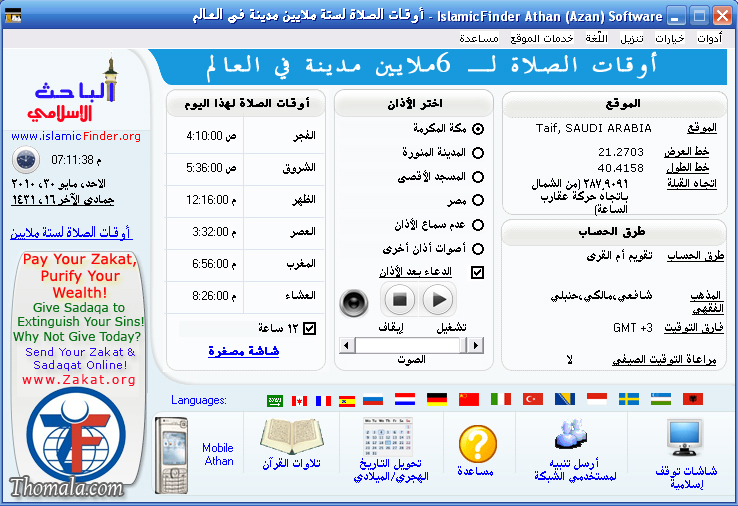738x506 pixels.
Task: Select the Uzbekistan flag language
Action: (x=661, y=399)
